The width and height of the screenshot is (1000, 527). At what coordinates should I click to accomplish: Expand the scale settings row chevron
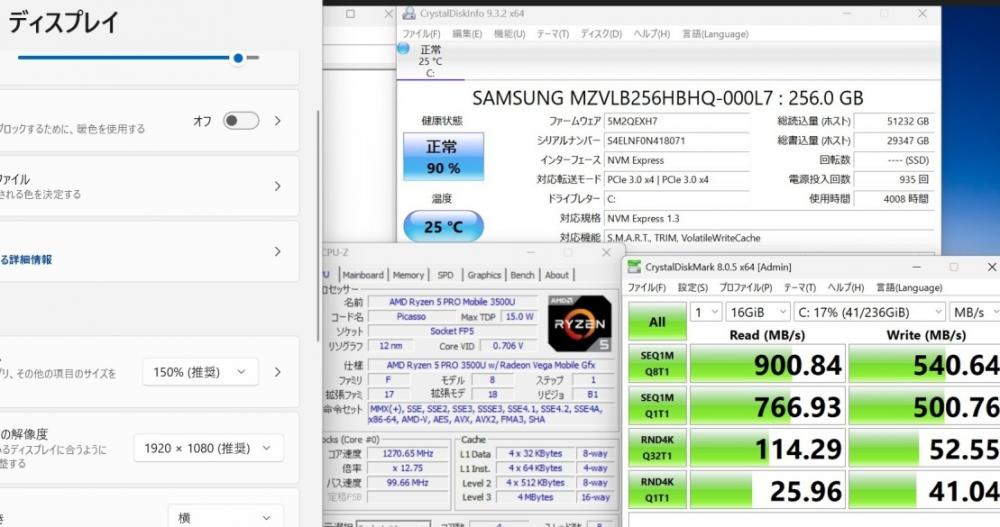point(277,372)
